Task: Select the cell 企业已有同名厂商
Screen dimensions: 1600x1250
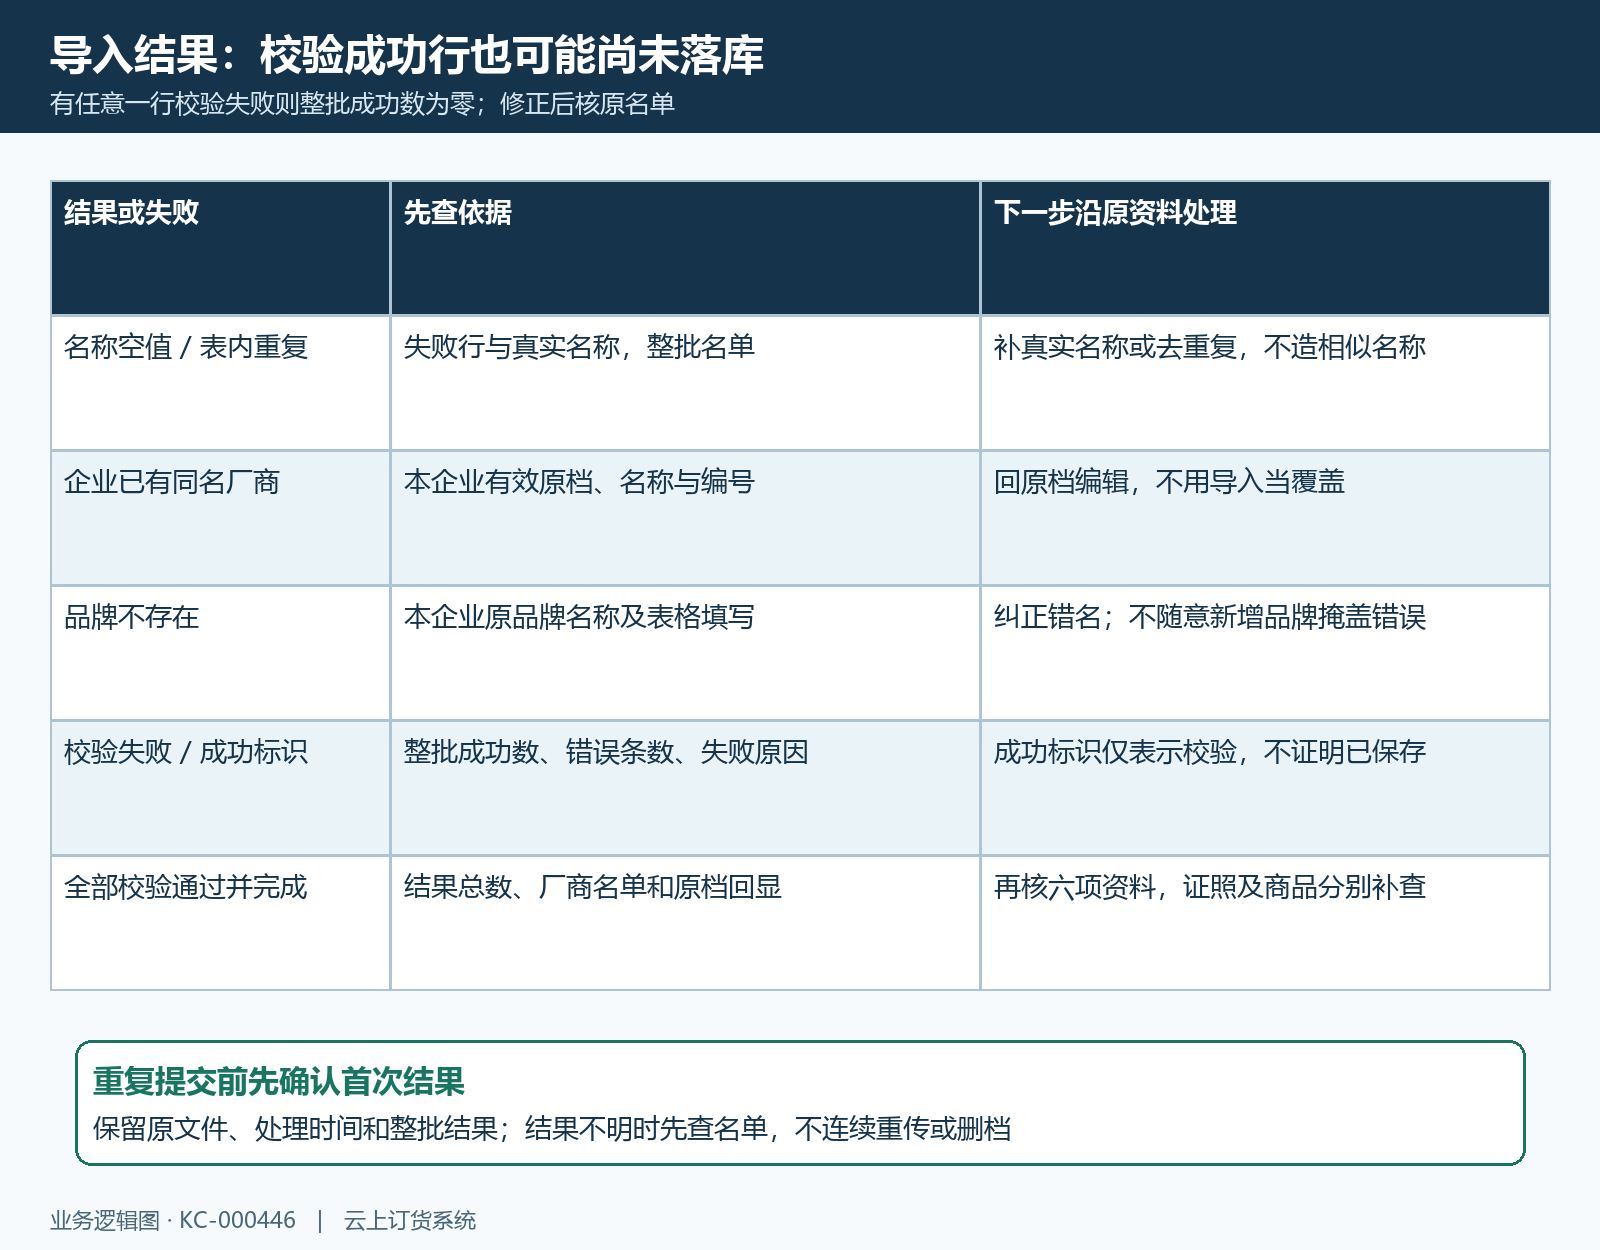Action: [220, 518]
